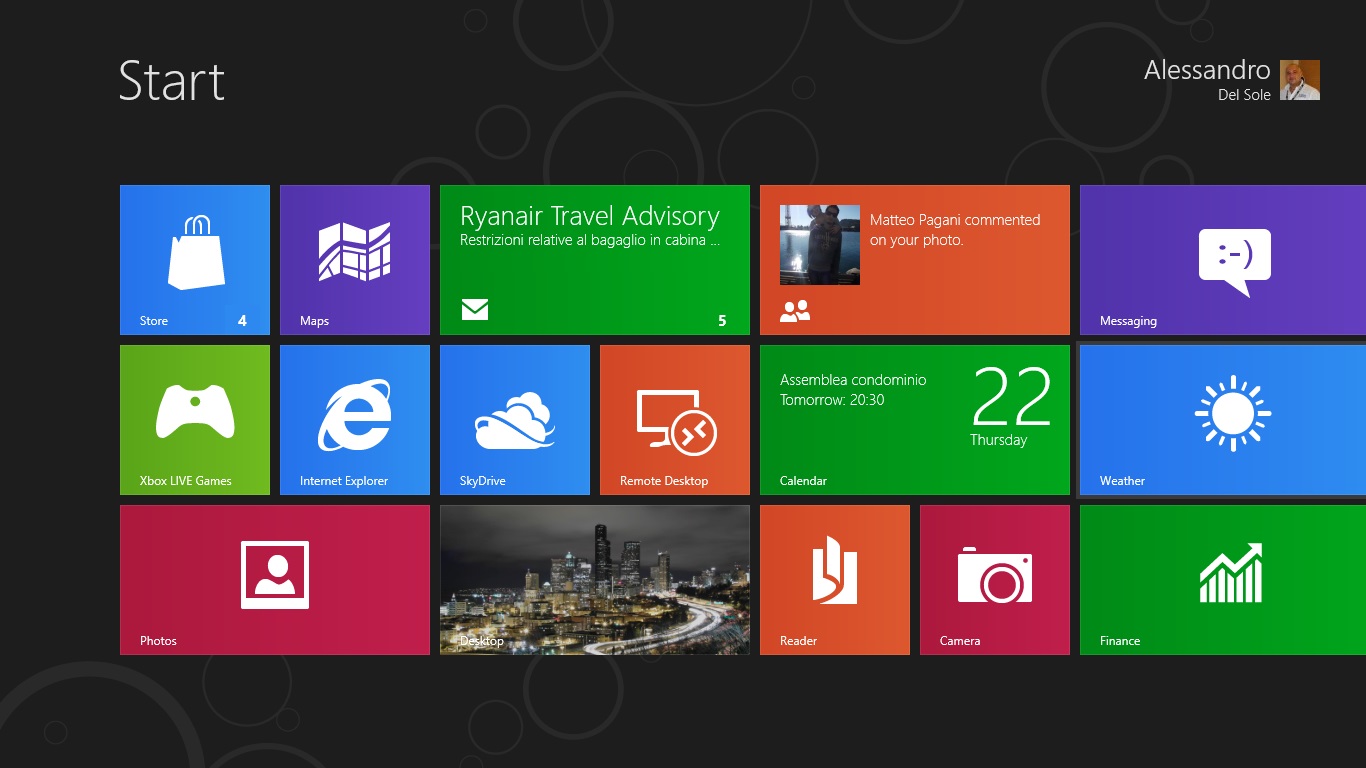Launch the Remote Desktop tile
This screenshot has width=1366, height=768.
(x=675, y=420)
